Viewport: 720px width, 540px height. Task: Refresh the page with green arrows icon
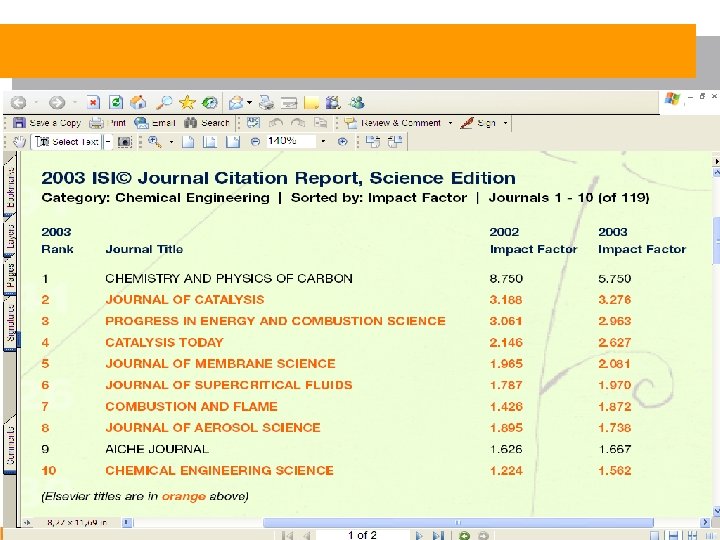pyautogui.click(x=116, y=102)
